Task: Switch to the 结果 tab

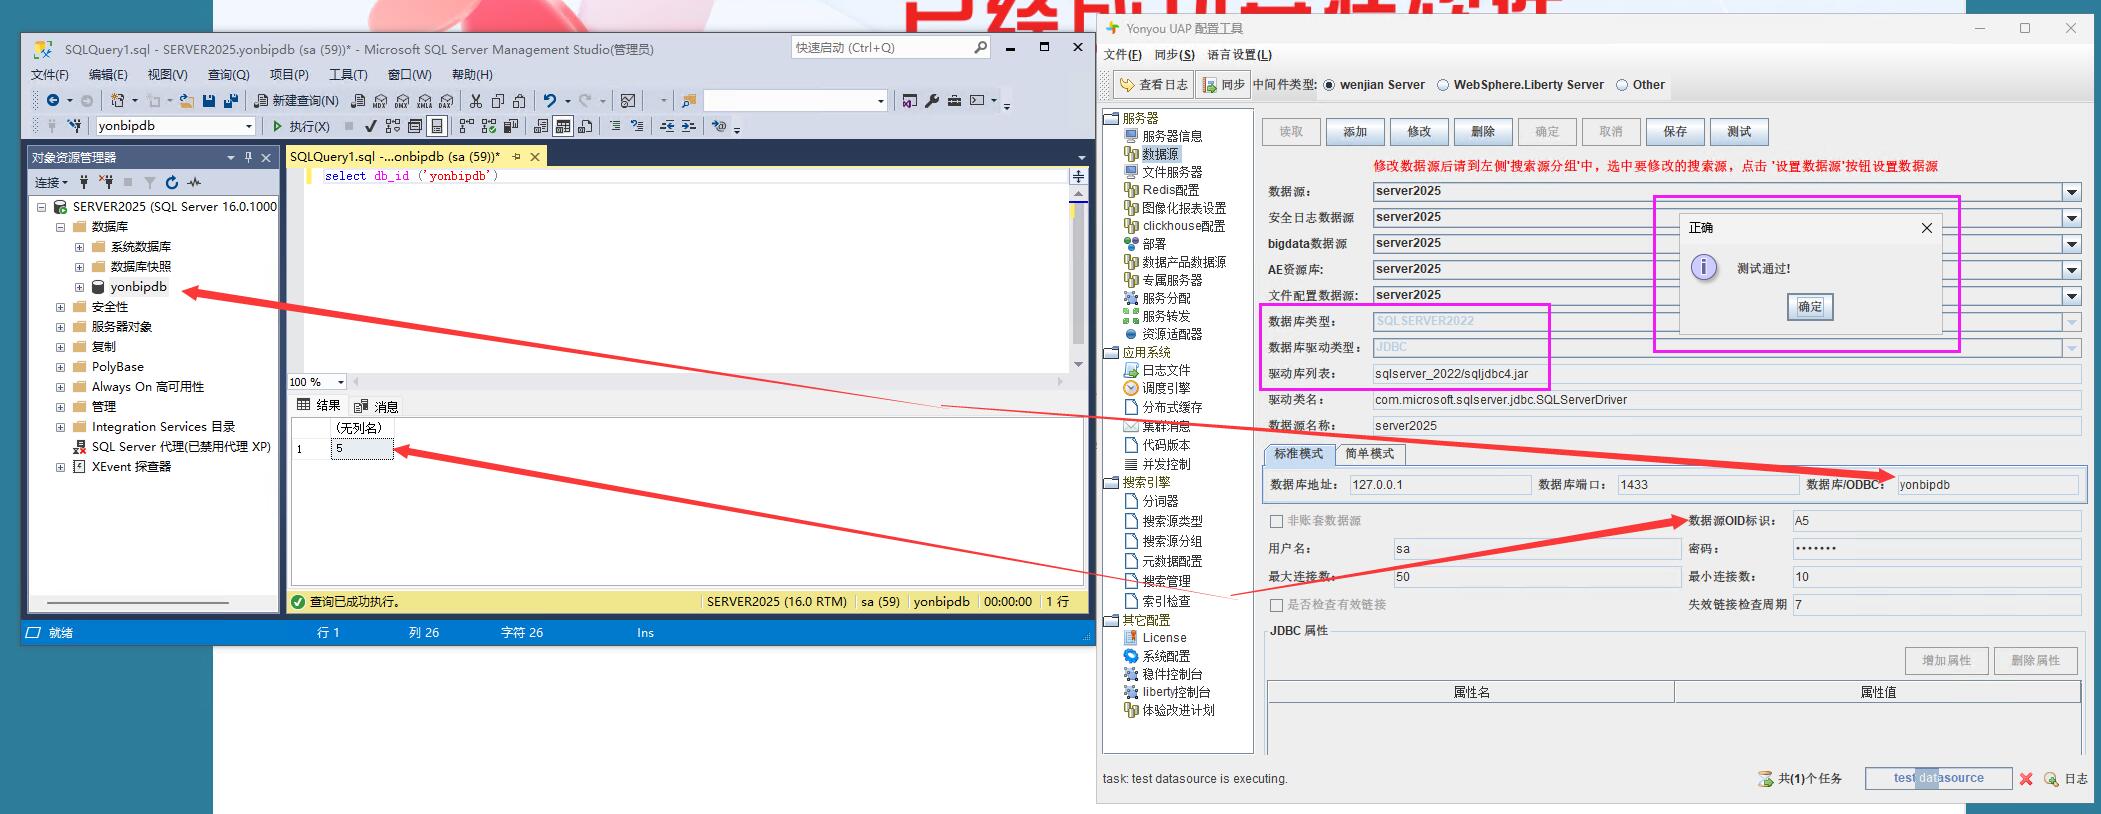Action: pos(319,405)
